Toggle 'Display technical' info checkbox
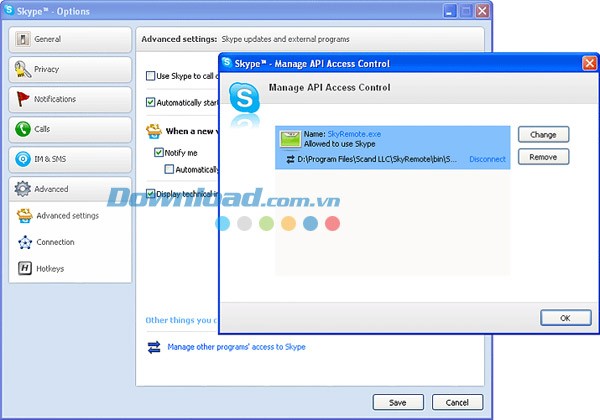Viewport: 600px width, 420px height. tap(151, 194)
